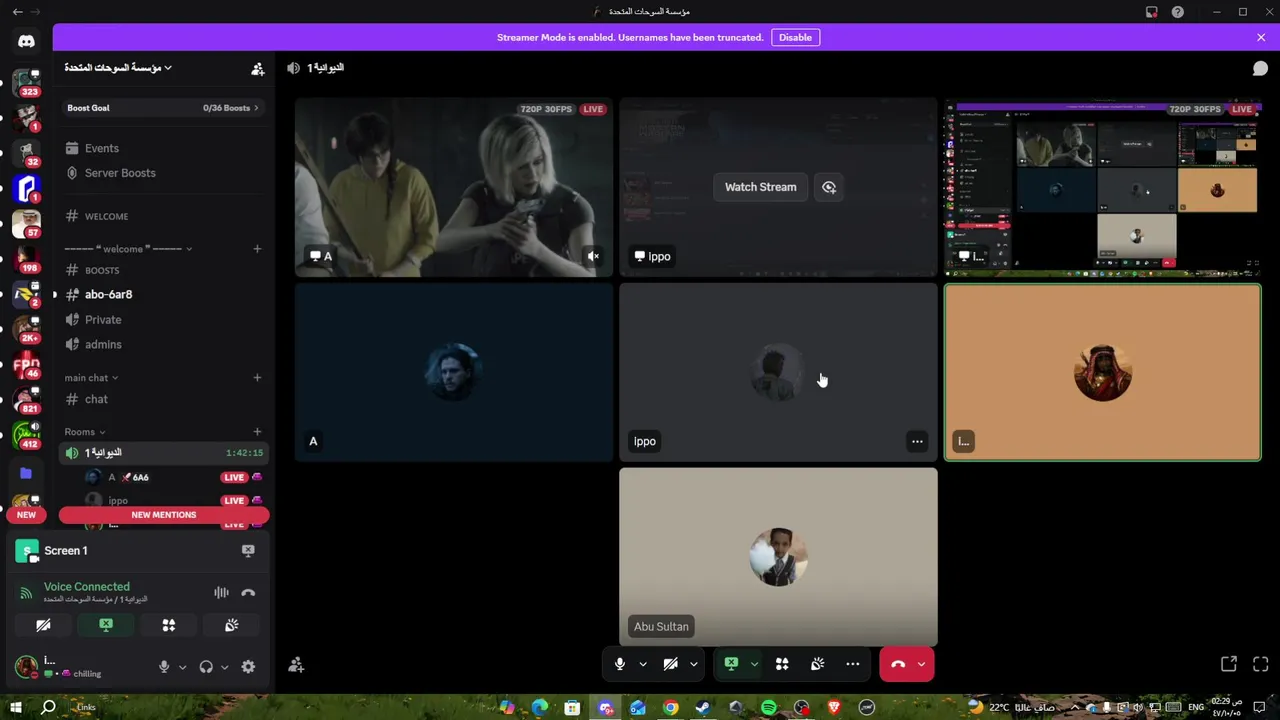Screen dimensions: 1280x720
Task: Dismiss the Streamer Mode banner
Action: pyautogui.click(x=1261, y=38)
